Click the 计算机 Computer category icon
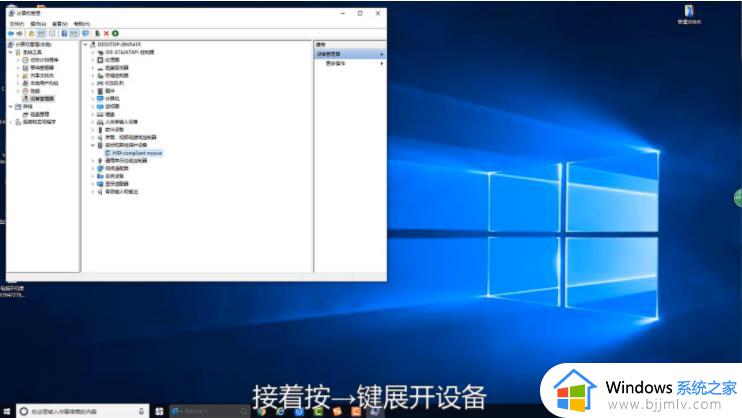 100,98
